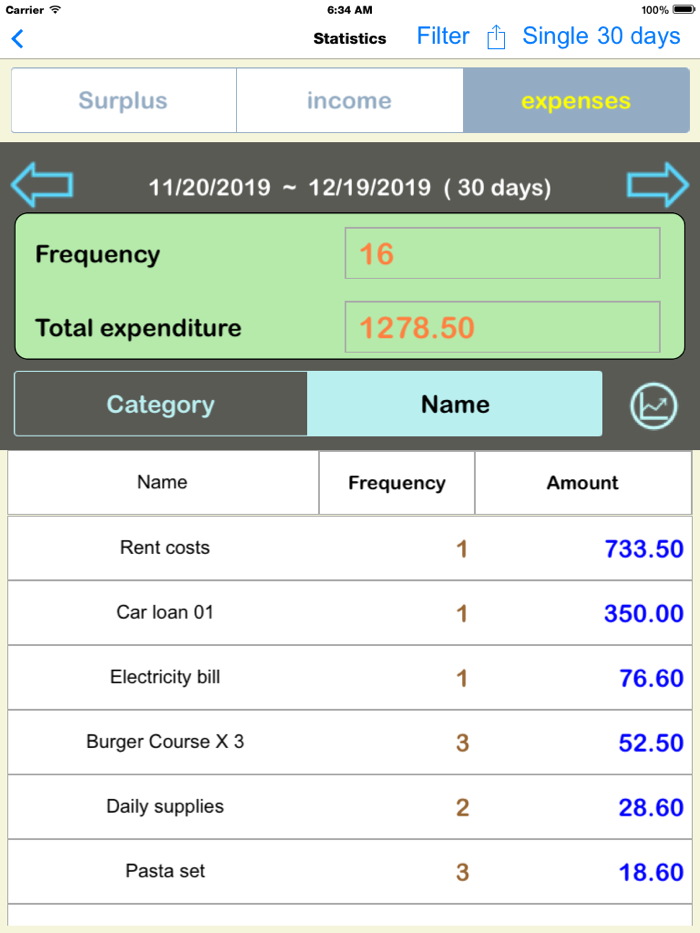Open the share options

tap(496, 36)
